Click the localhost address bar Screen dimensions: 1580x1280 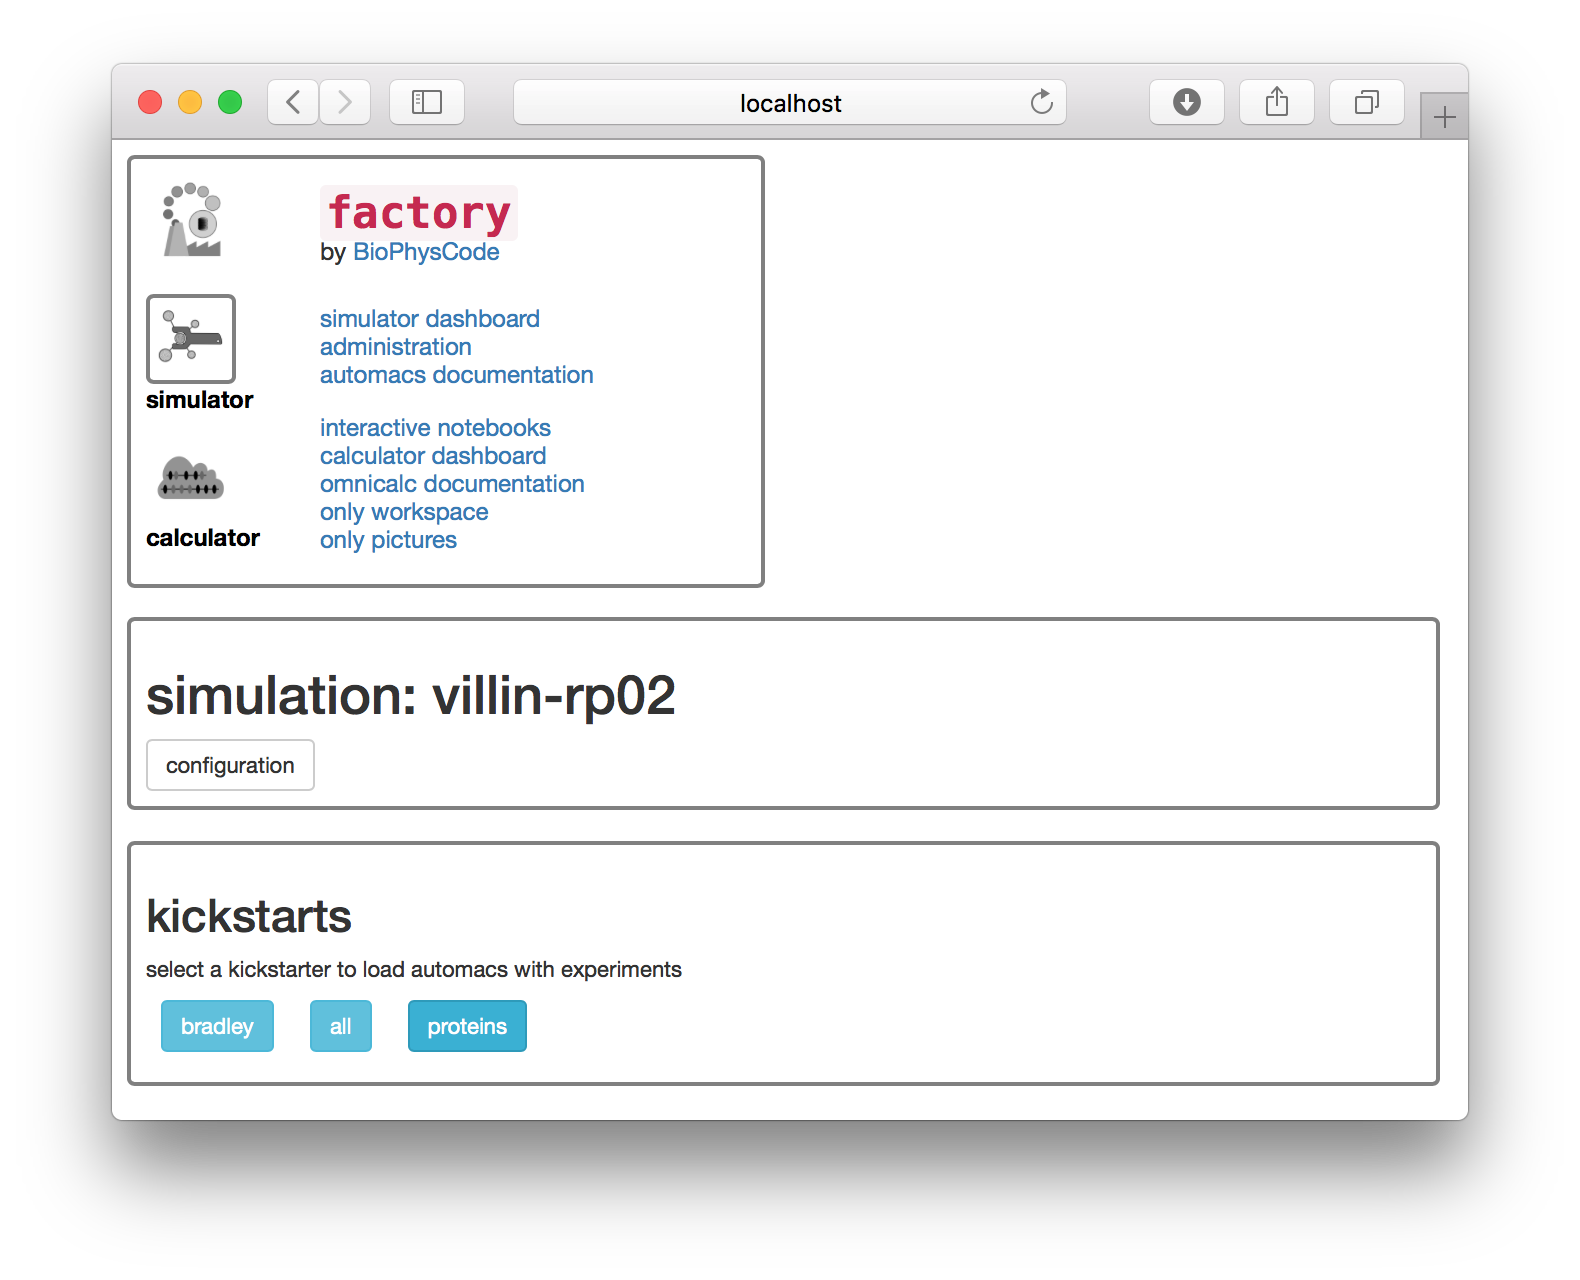click(790, 102)
